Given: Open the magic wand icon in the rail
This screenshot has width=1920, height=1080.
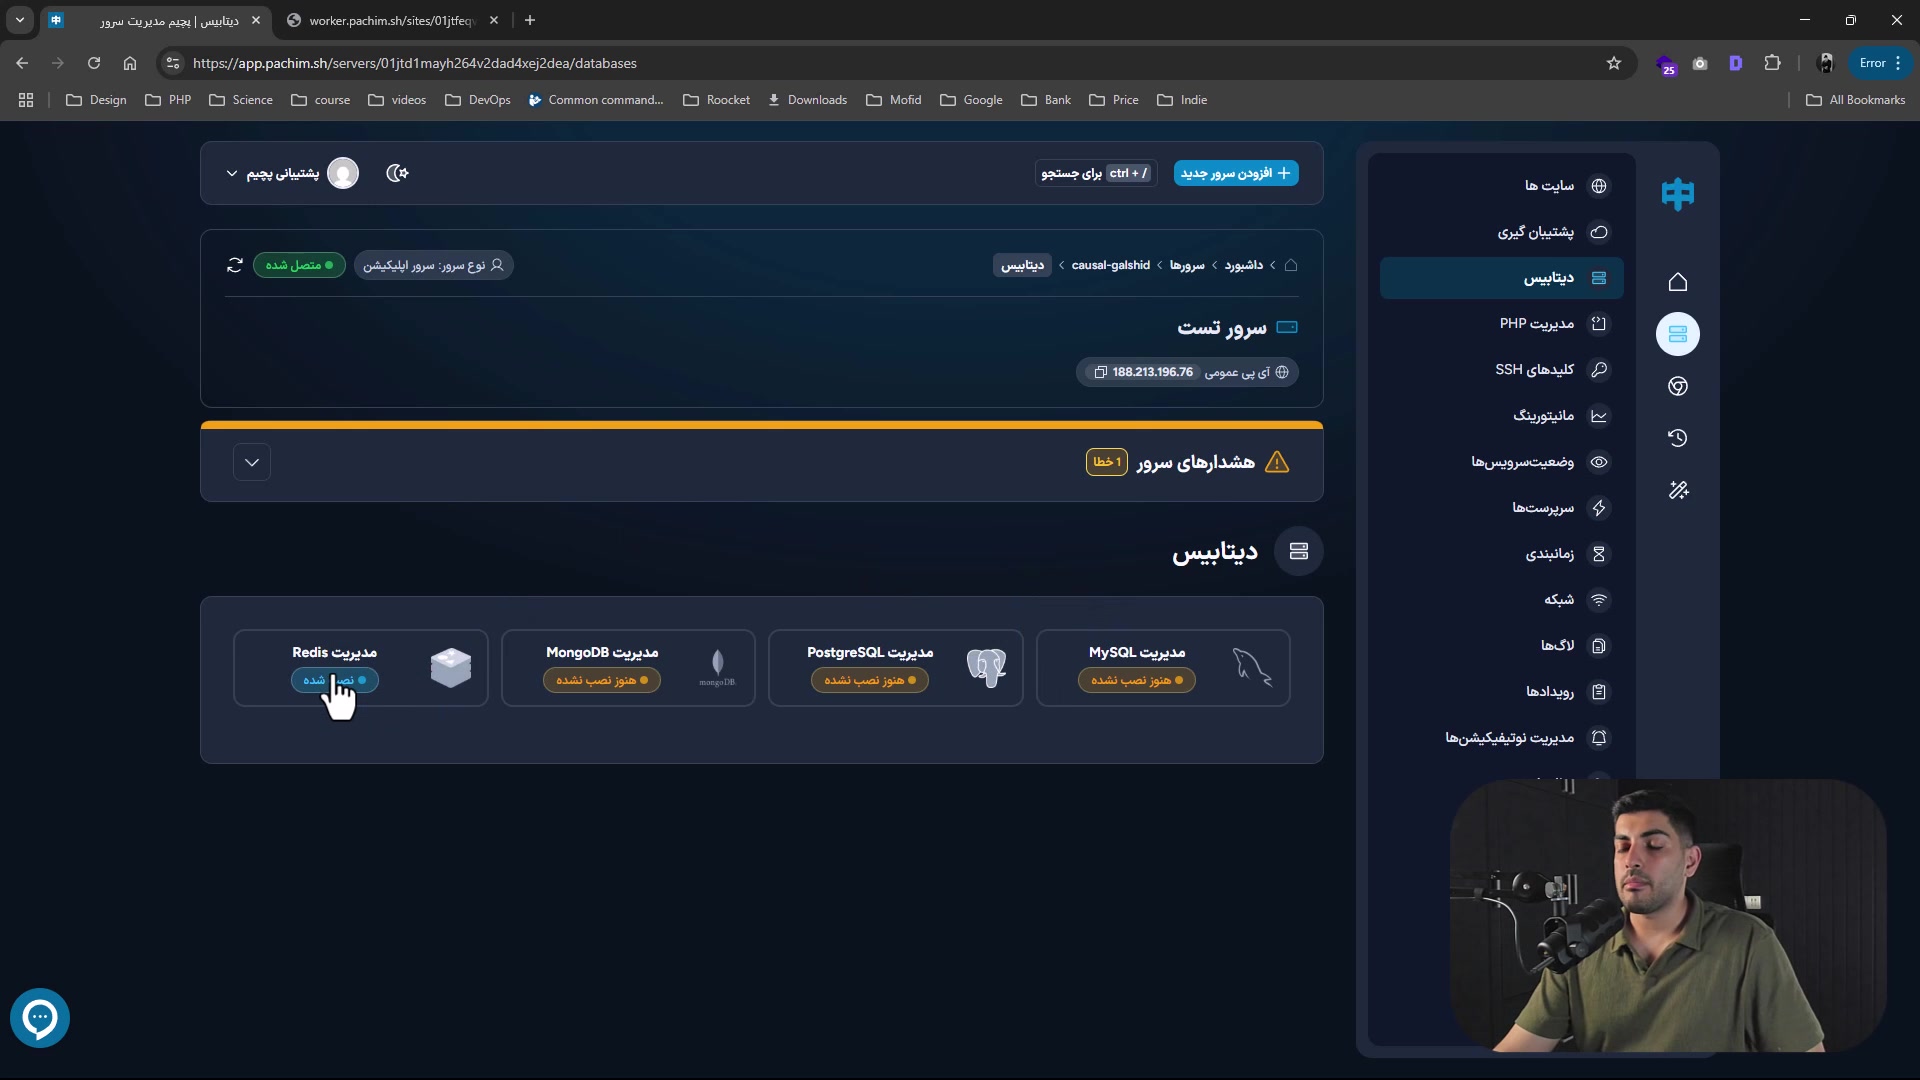Looking at the screenshot, I should (1677, 490).
